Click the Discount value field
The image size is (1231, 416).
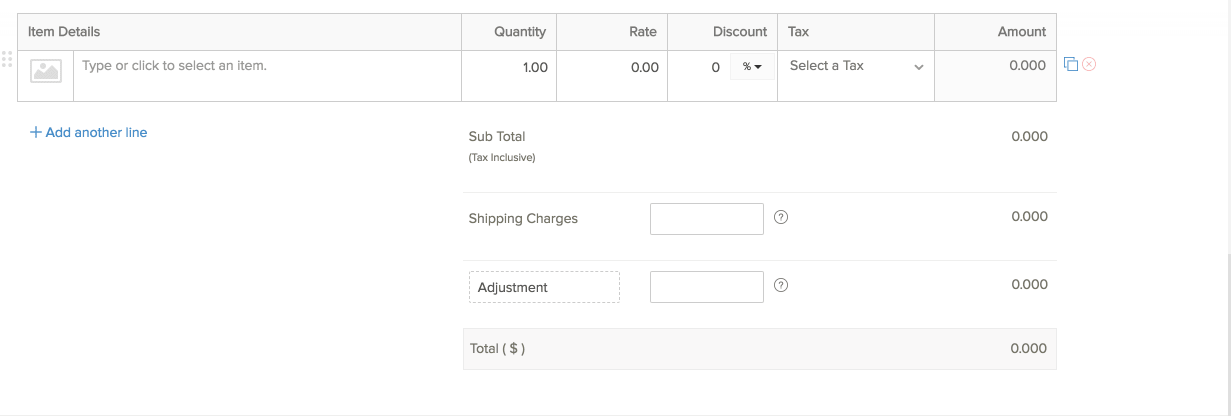click(701, 68)
